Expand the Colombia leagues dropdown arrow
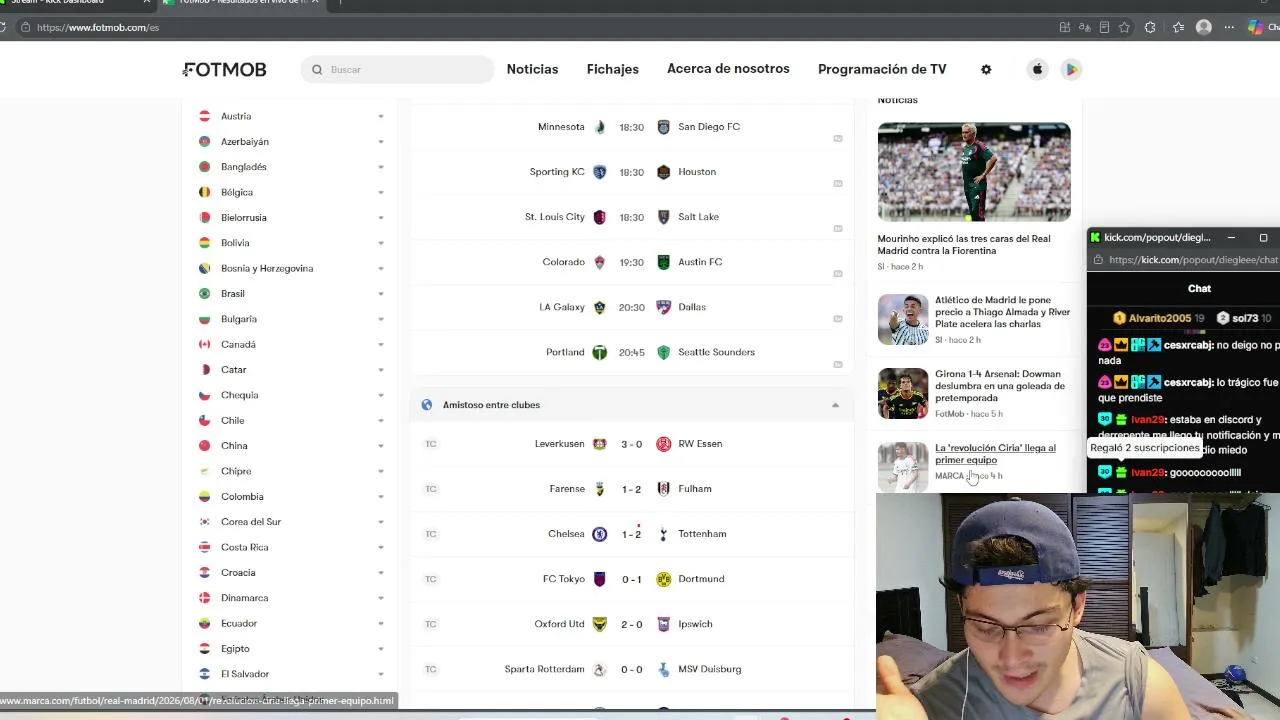 tap(381, 497)
